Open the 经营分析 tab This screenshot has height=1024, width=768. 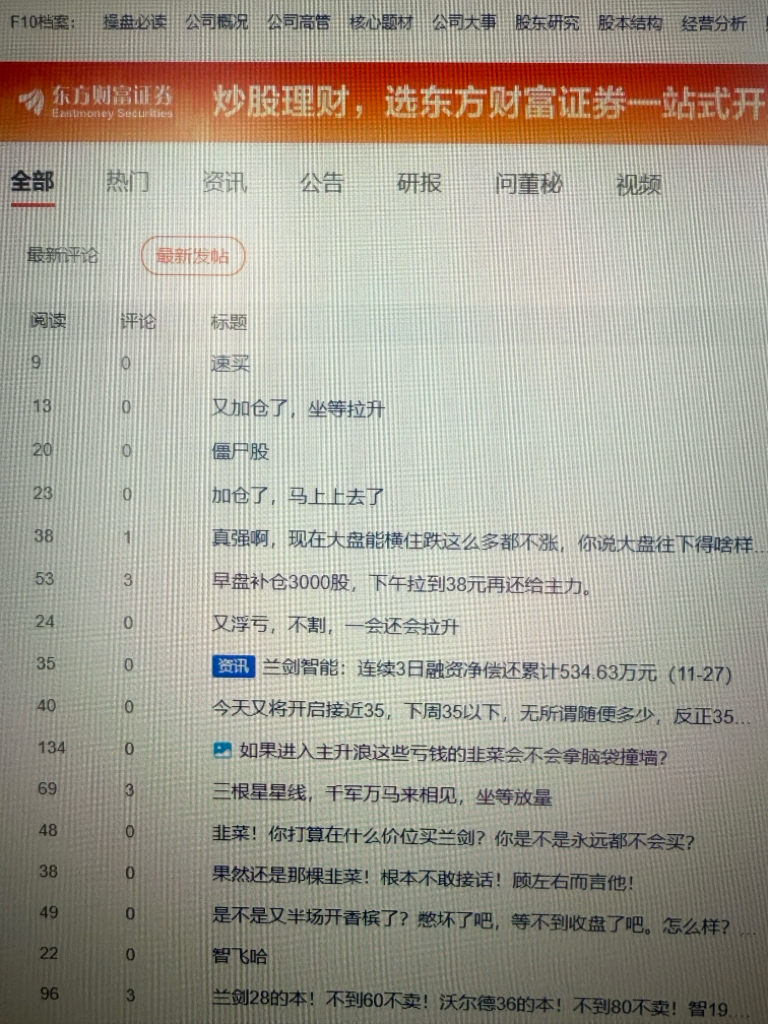tap(714, 24)
